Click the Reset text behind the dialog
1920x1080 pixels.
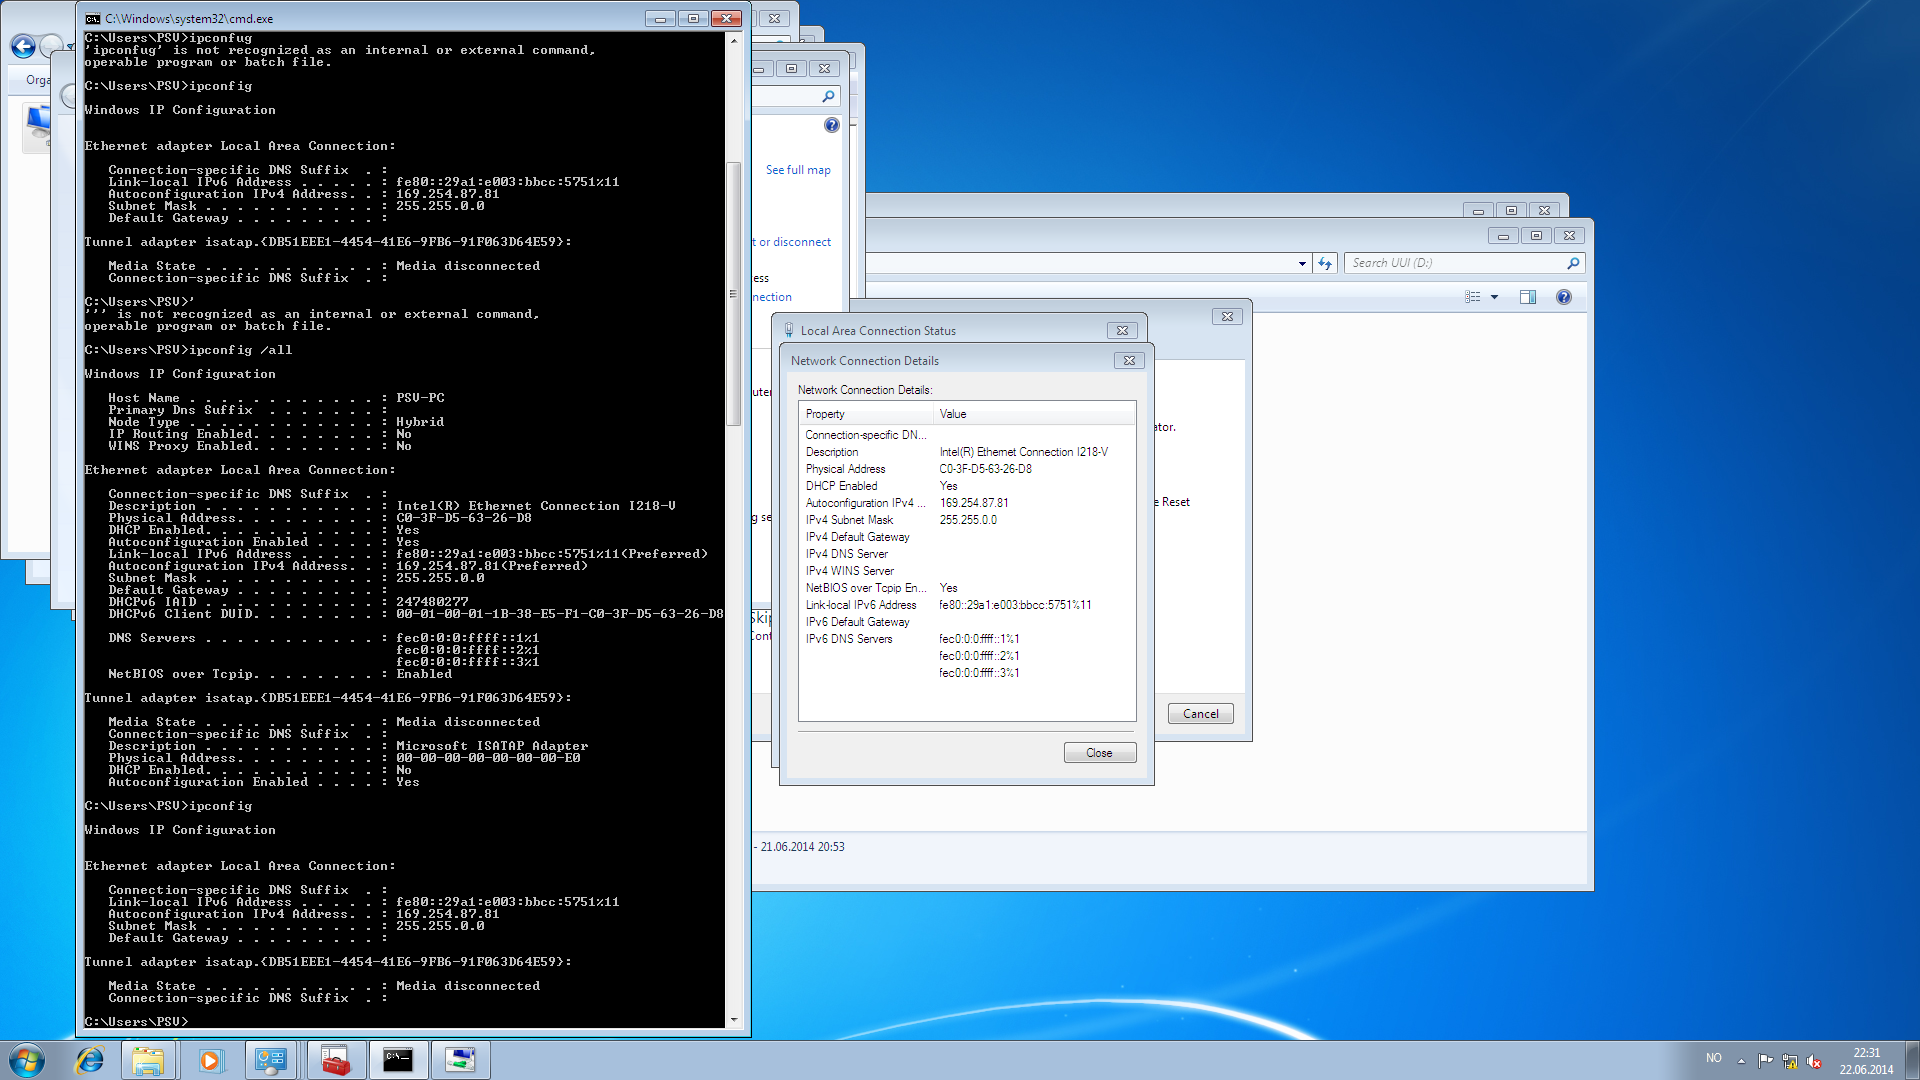click(1175, 502)
